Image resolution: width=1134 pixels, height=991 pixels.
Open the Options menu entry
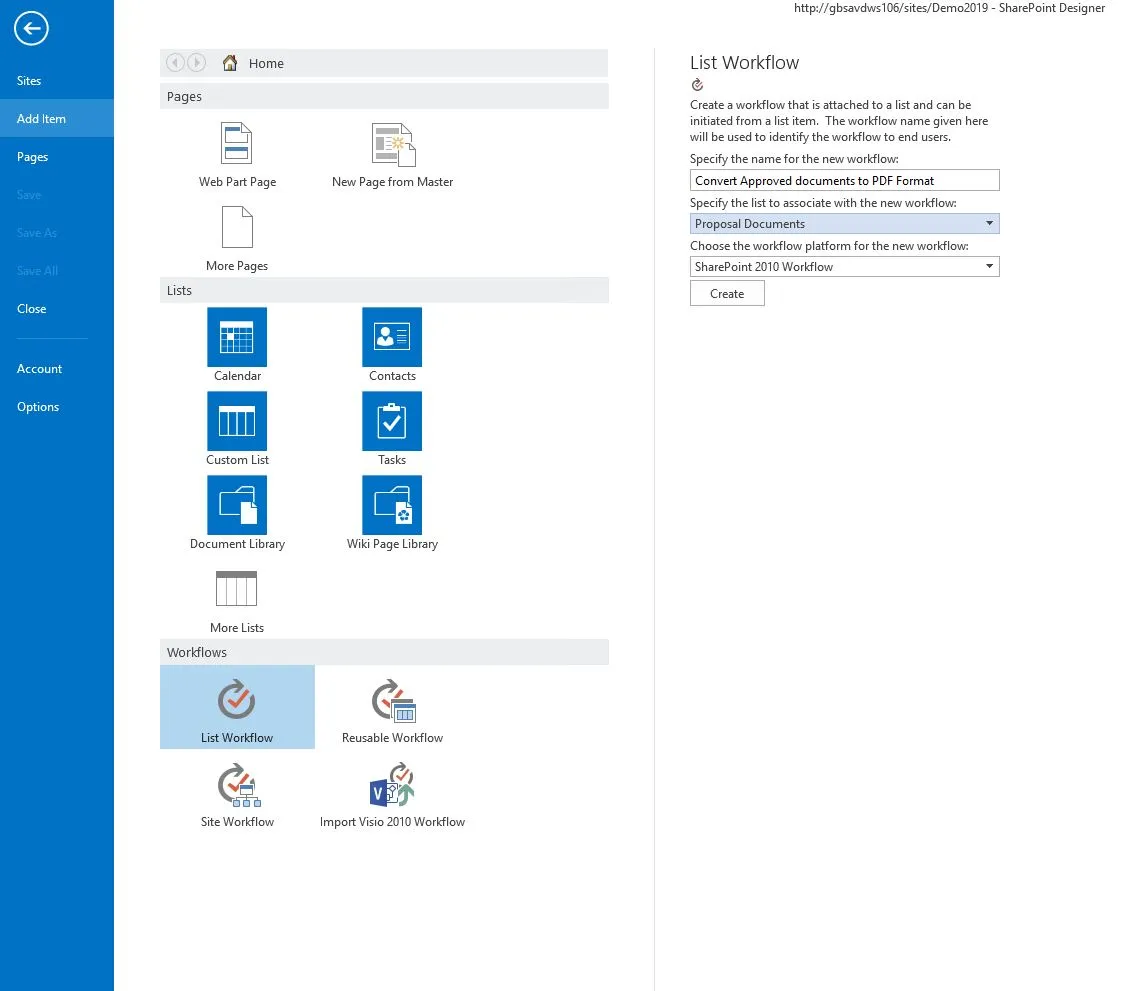click(x=38, y=406)
